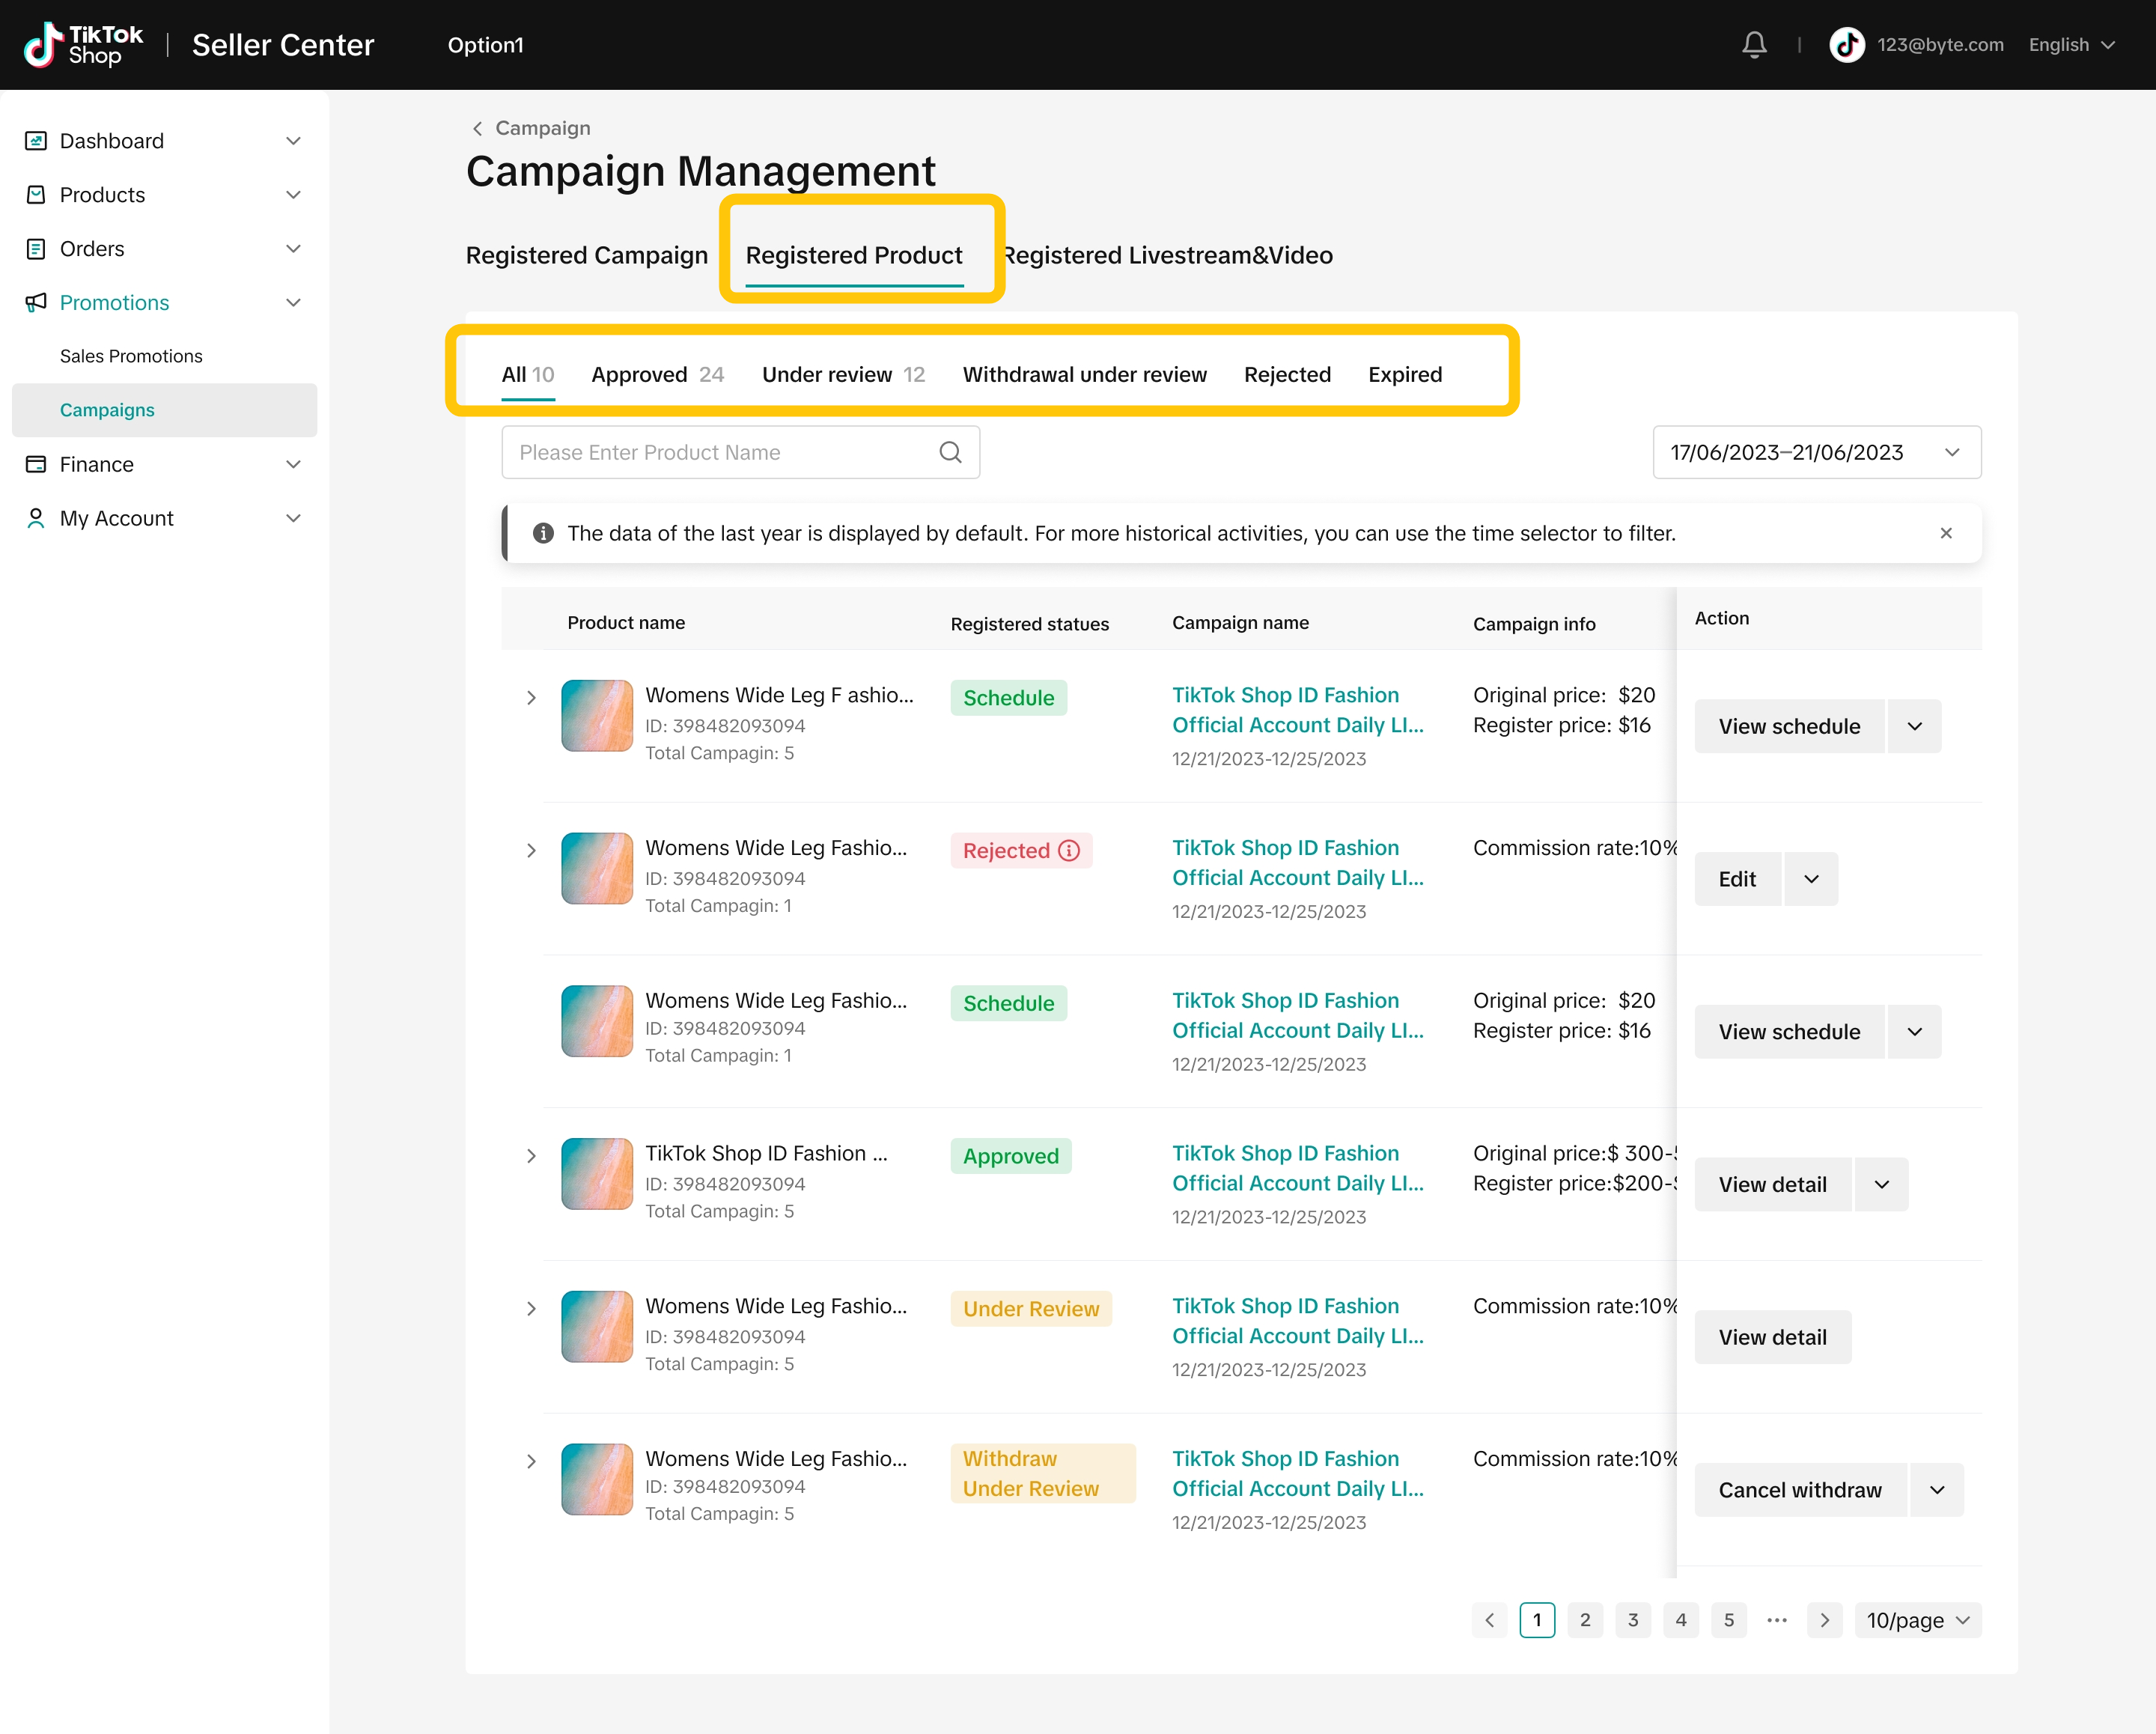2156x1734 pixels.
Task: Switch to Registered Campaign tab
Action: click(x=586, y=255)
